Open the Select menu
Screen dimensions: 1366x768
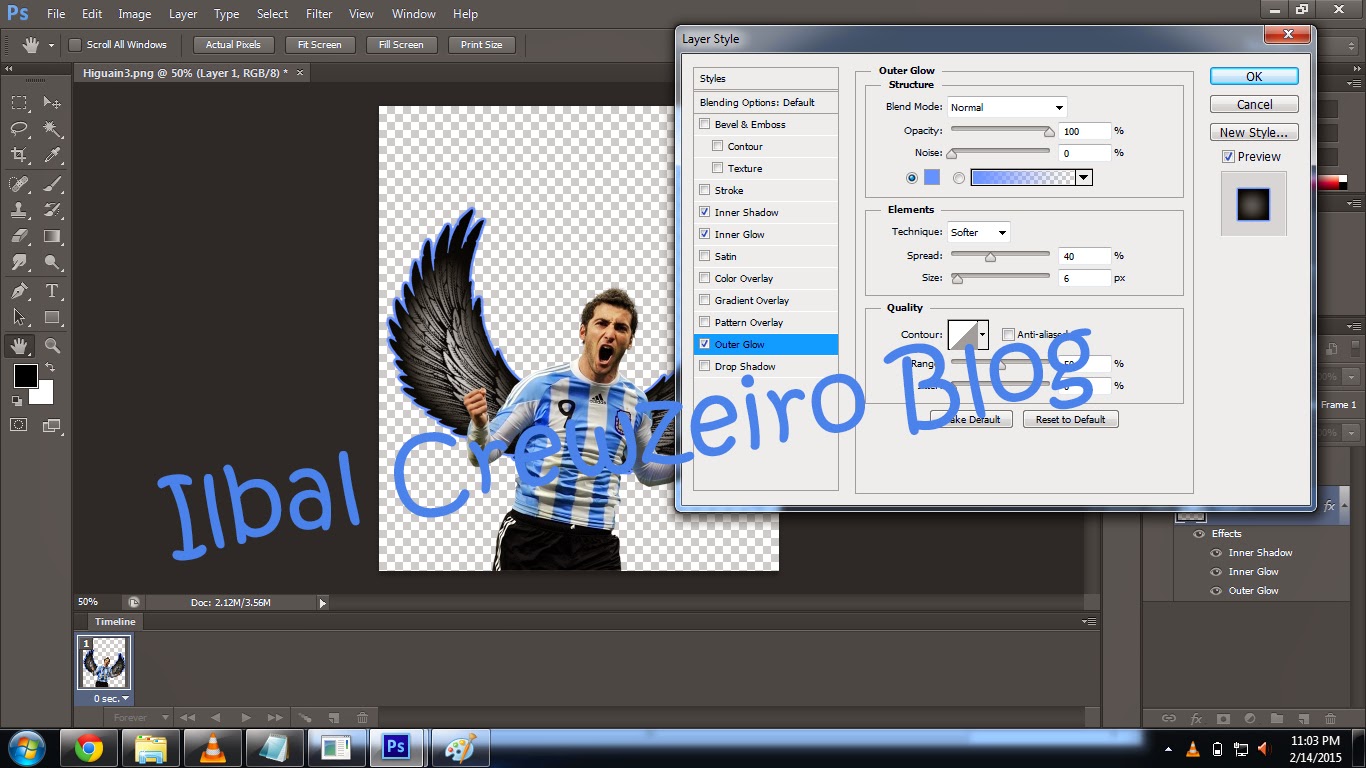pos(272,14)
